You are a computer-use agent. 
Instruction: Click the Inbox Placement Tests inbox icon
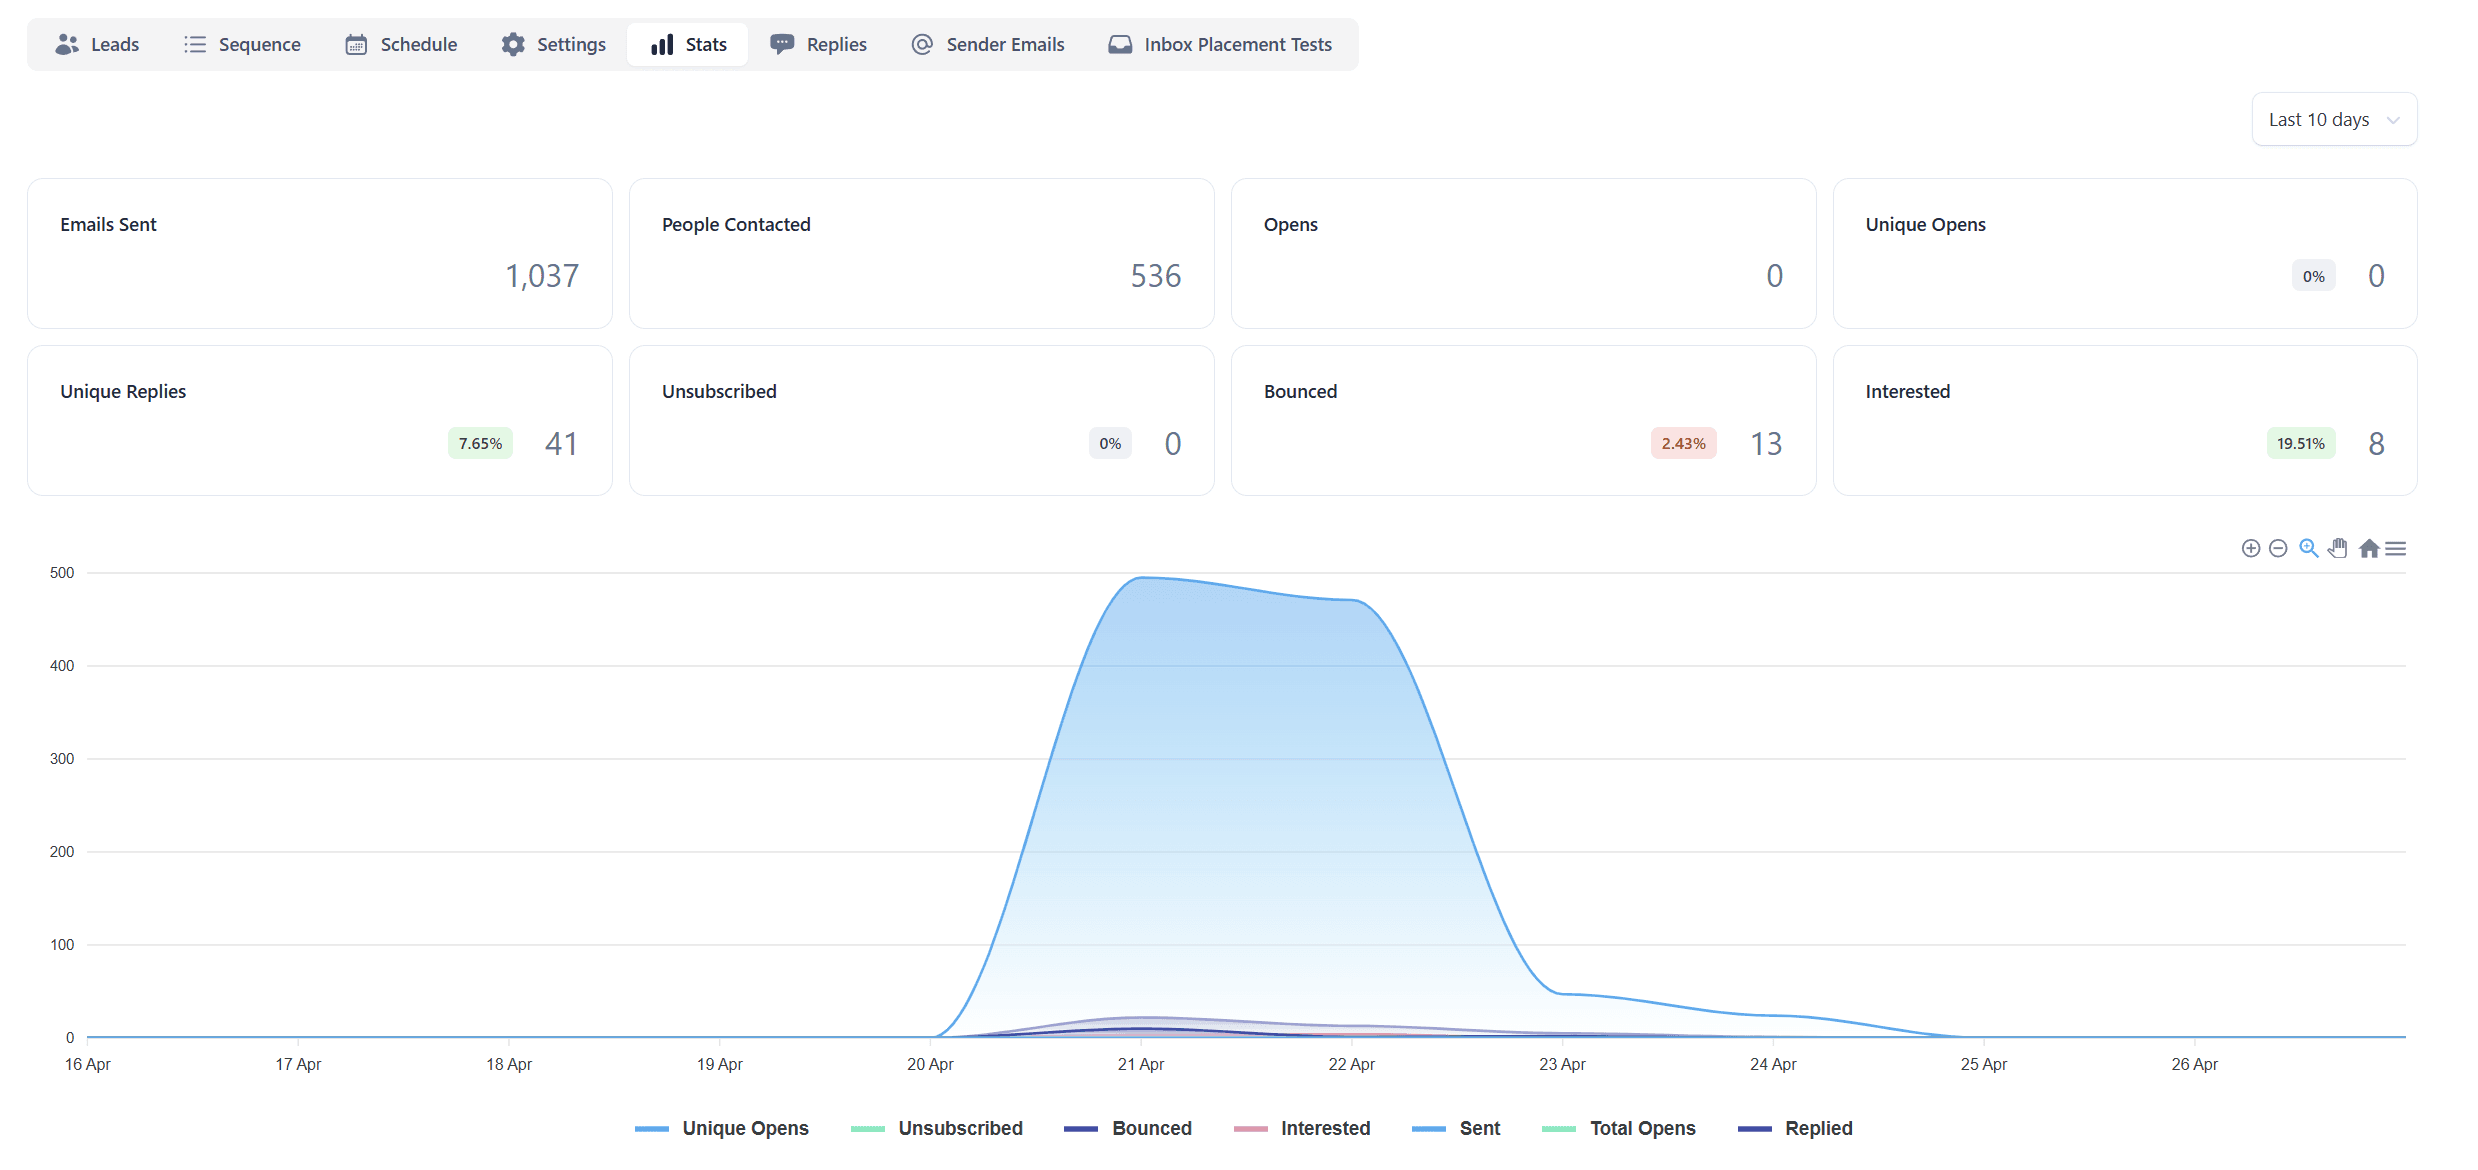click(1120, 44)
